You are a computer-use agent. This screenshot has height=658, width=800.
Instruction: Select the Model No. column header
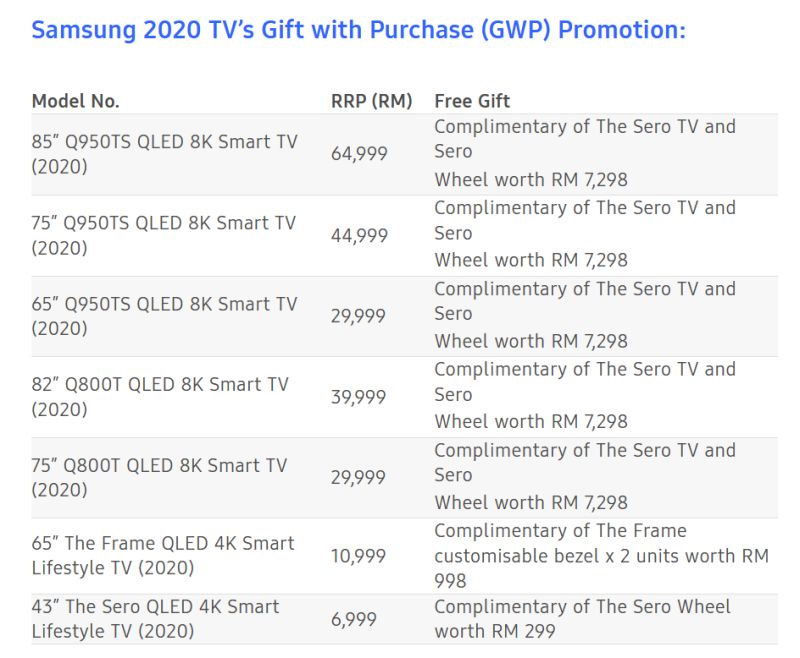click(75, 101)
